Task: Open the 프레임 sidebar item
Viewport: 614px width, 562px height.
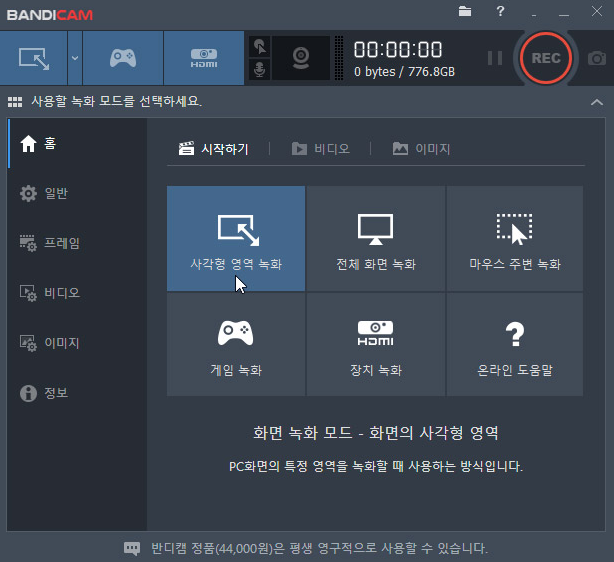Action: [78, 243]
